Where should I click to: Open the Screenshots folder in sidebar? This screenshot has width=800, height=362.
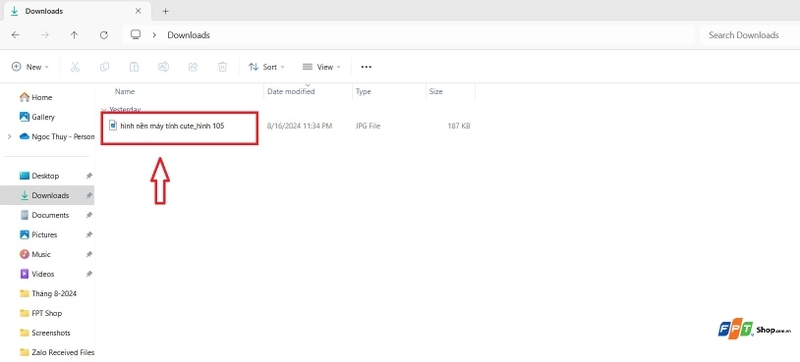[x=51, y=333]
